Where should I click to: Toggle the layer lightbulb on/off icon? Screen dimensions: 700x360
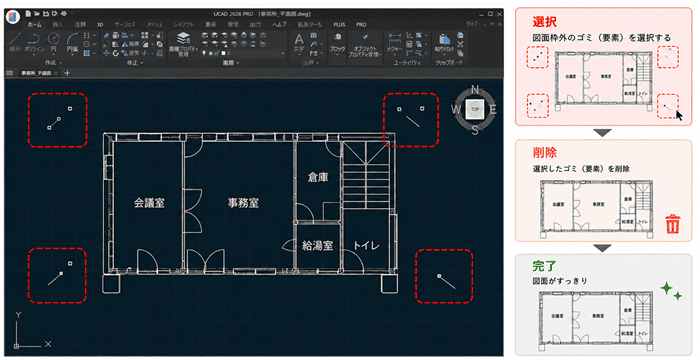click(x=204, y=53)
